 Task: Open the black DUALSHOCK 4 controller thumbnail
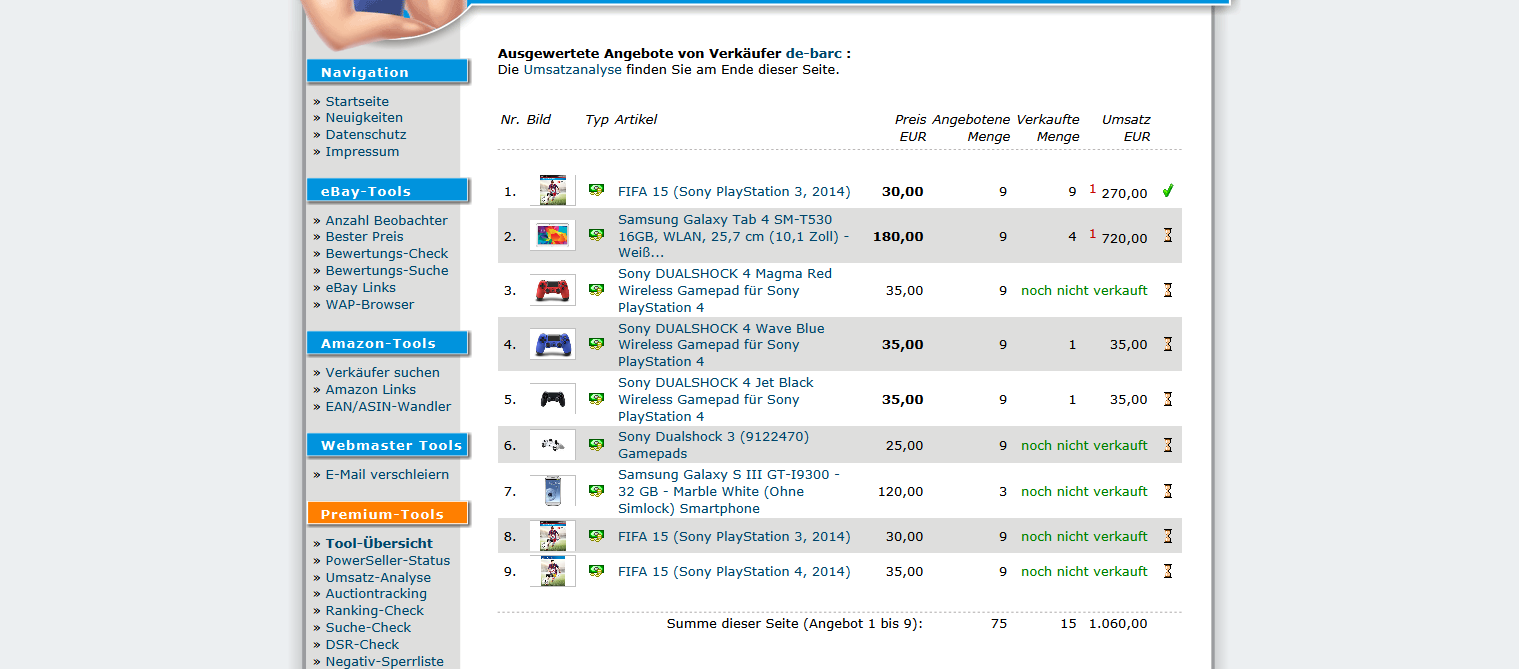point(553,399)
